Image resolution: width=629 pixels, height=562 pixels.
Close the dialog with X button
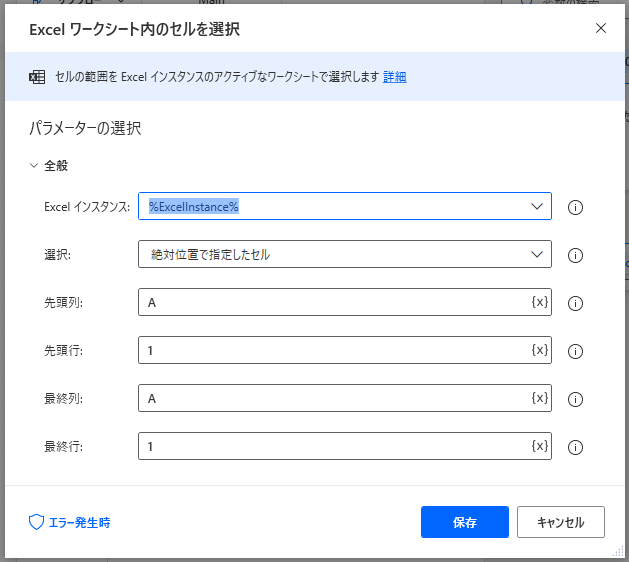click(x=601, y=28)
